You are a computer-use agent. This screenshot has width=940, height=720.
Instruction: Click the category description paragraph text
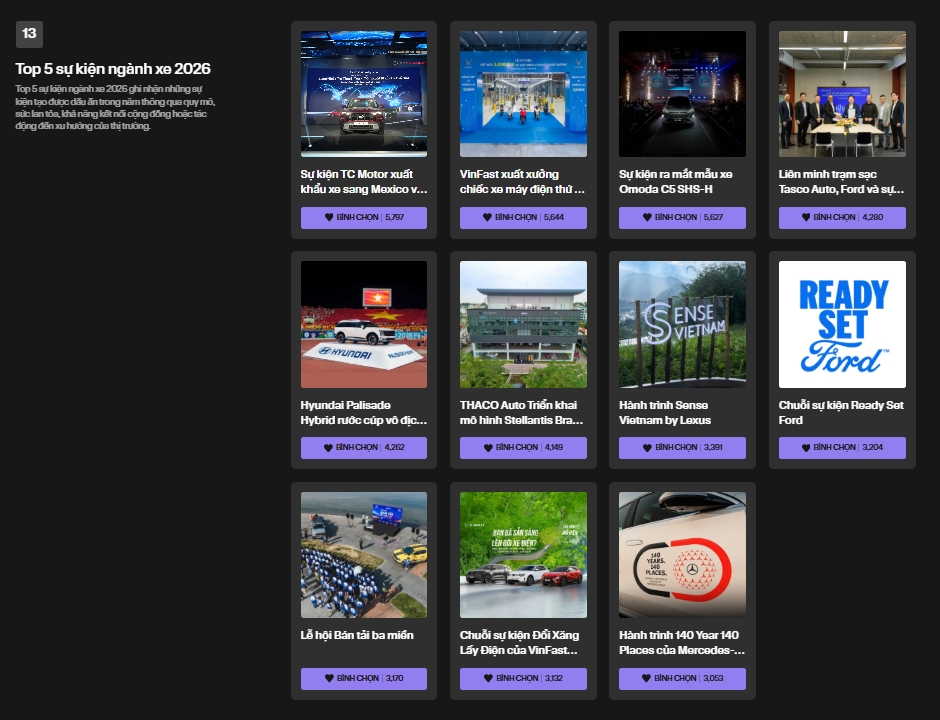pos(115,107)
